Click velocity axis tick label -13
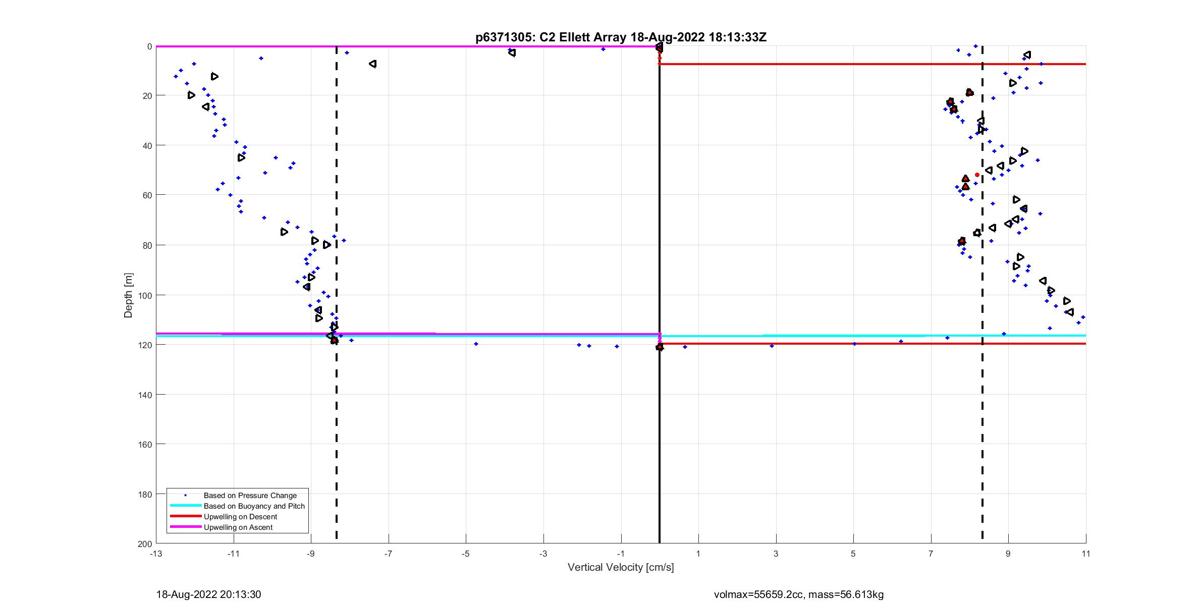This screenshot has width=1200, height=611. point(155,553)
